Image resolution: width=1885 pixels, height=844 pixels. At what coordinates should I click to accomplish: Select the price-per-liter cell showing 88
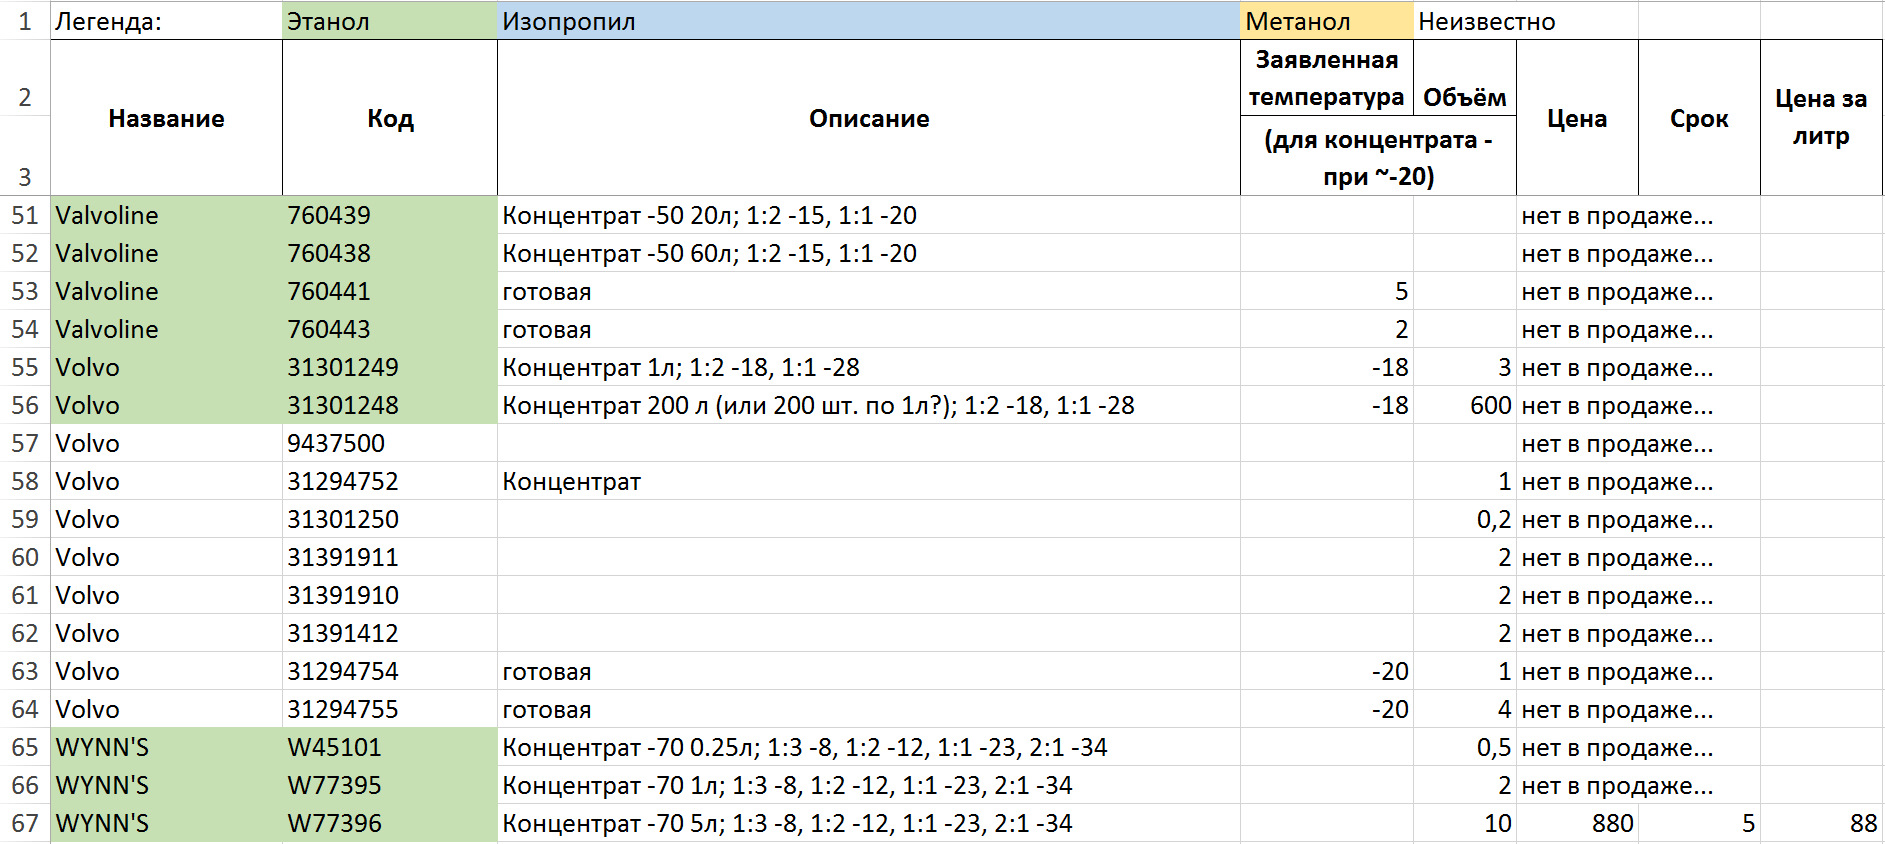coord(1820,823)
